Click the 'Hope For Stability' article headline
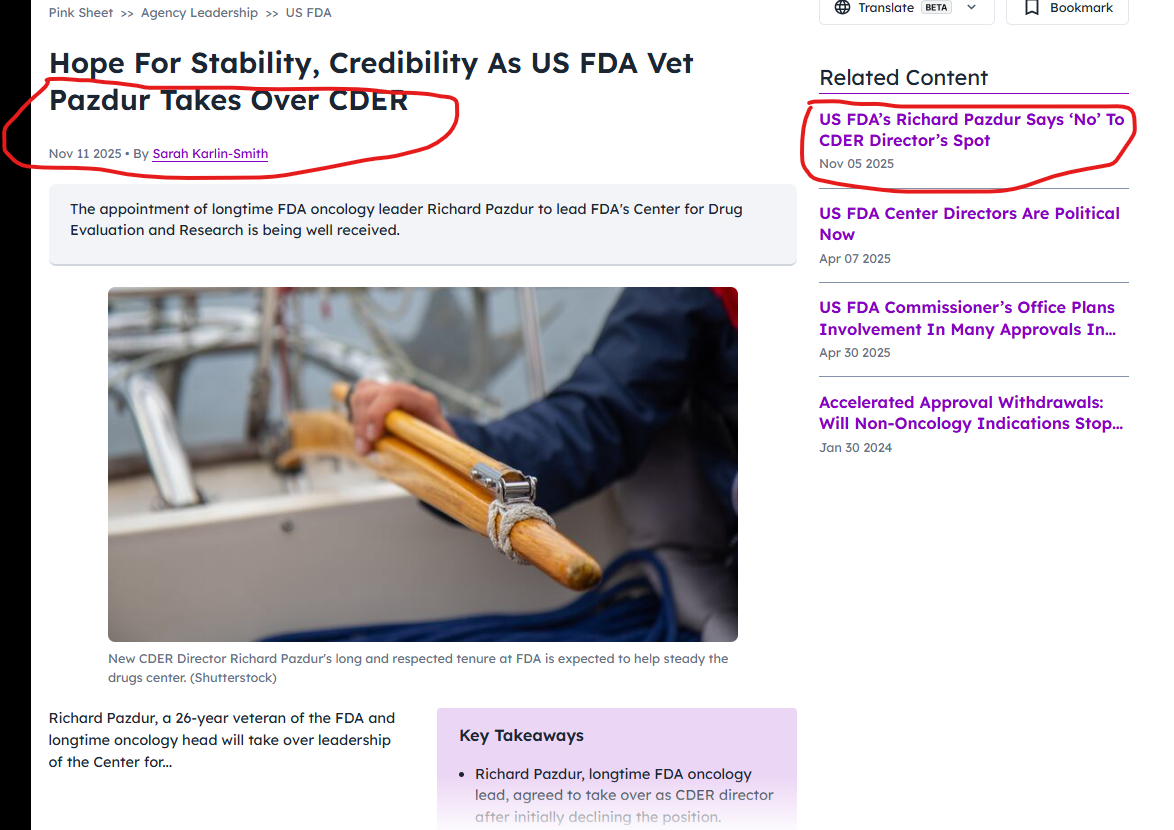Viewport: 1174px width, 830px height. tap(371, 81)
